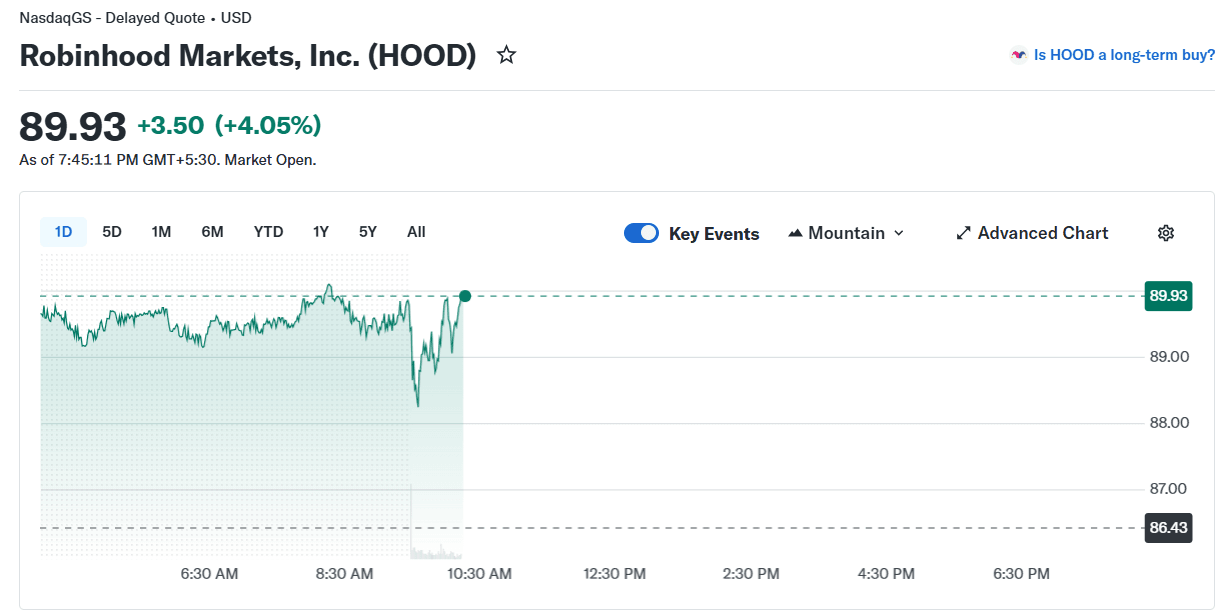
Task: Select the 1M range tab
Action: click(x=161, y=231)
